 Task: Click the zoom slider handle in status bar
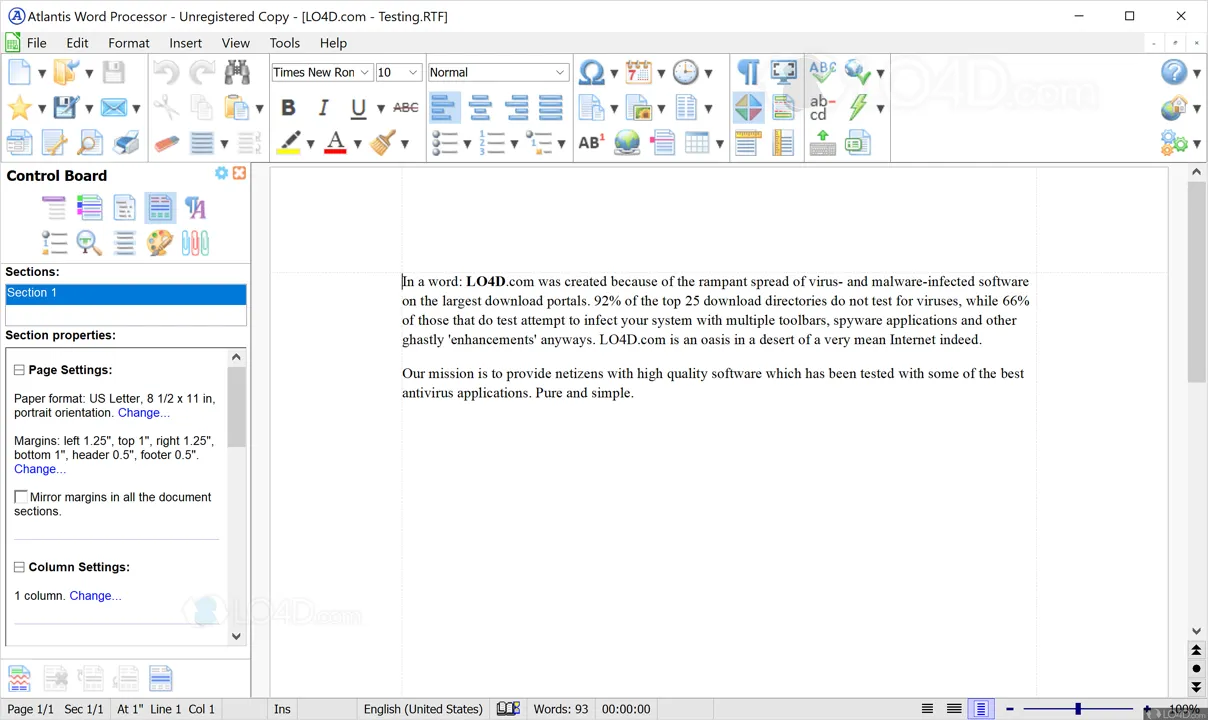(1078, 709)
